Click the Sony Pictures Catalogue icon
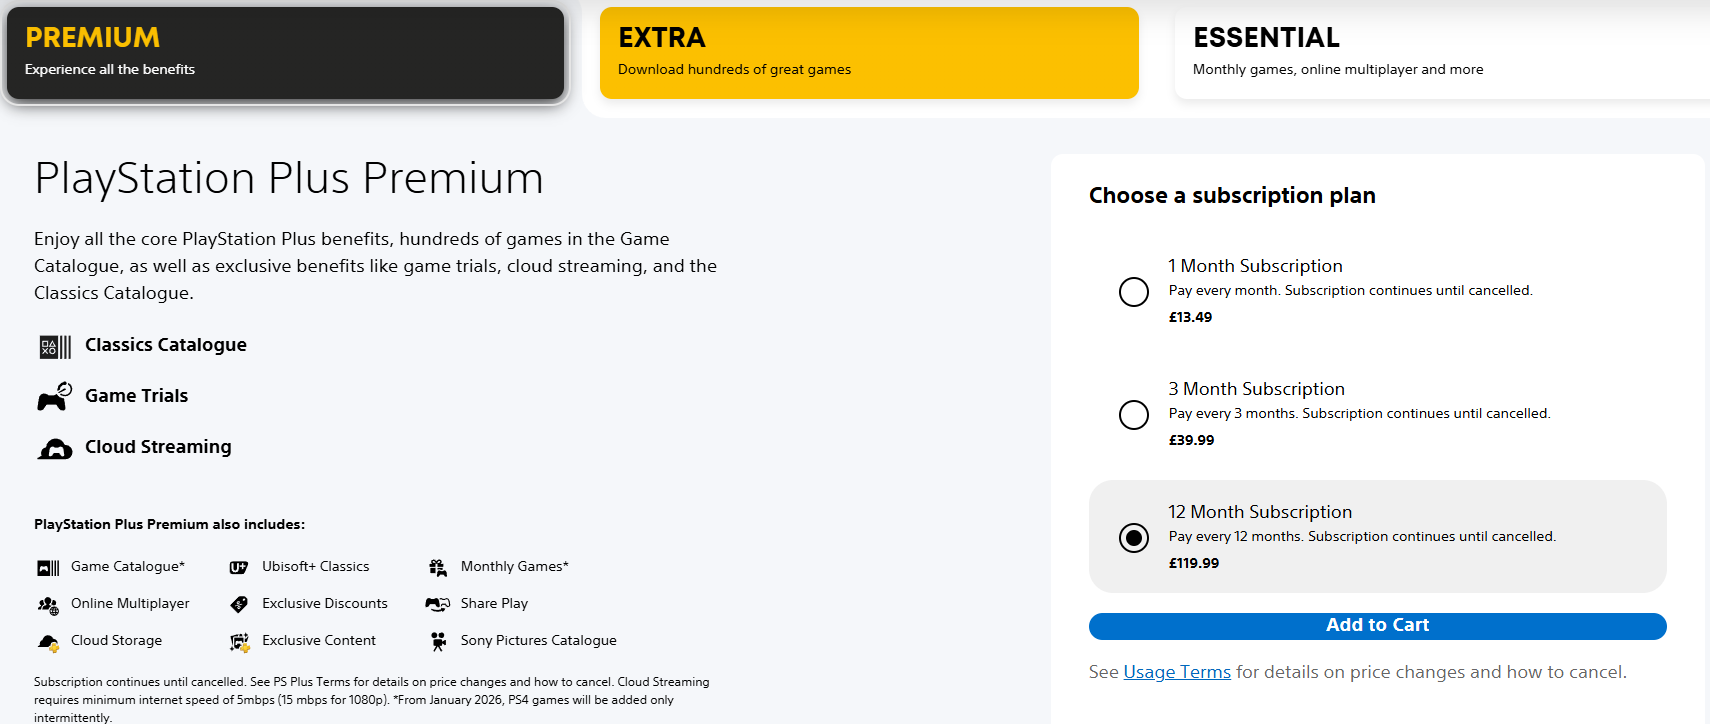 click(438, 641)
